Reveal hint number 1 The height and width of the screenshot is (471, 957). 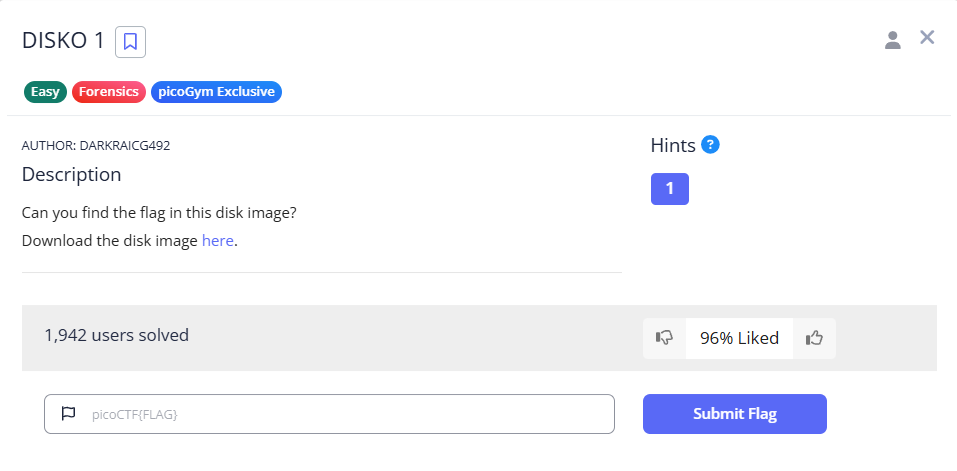tap(669, 189)
